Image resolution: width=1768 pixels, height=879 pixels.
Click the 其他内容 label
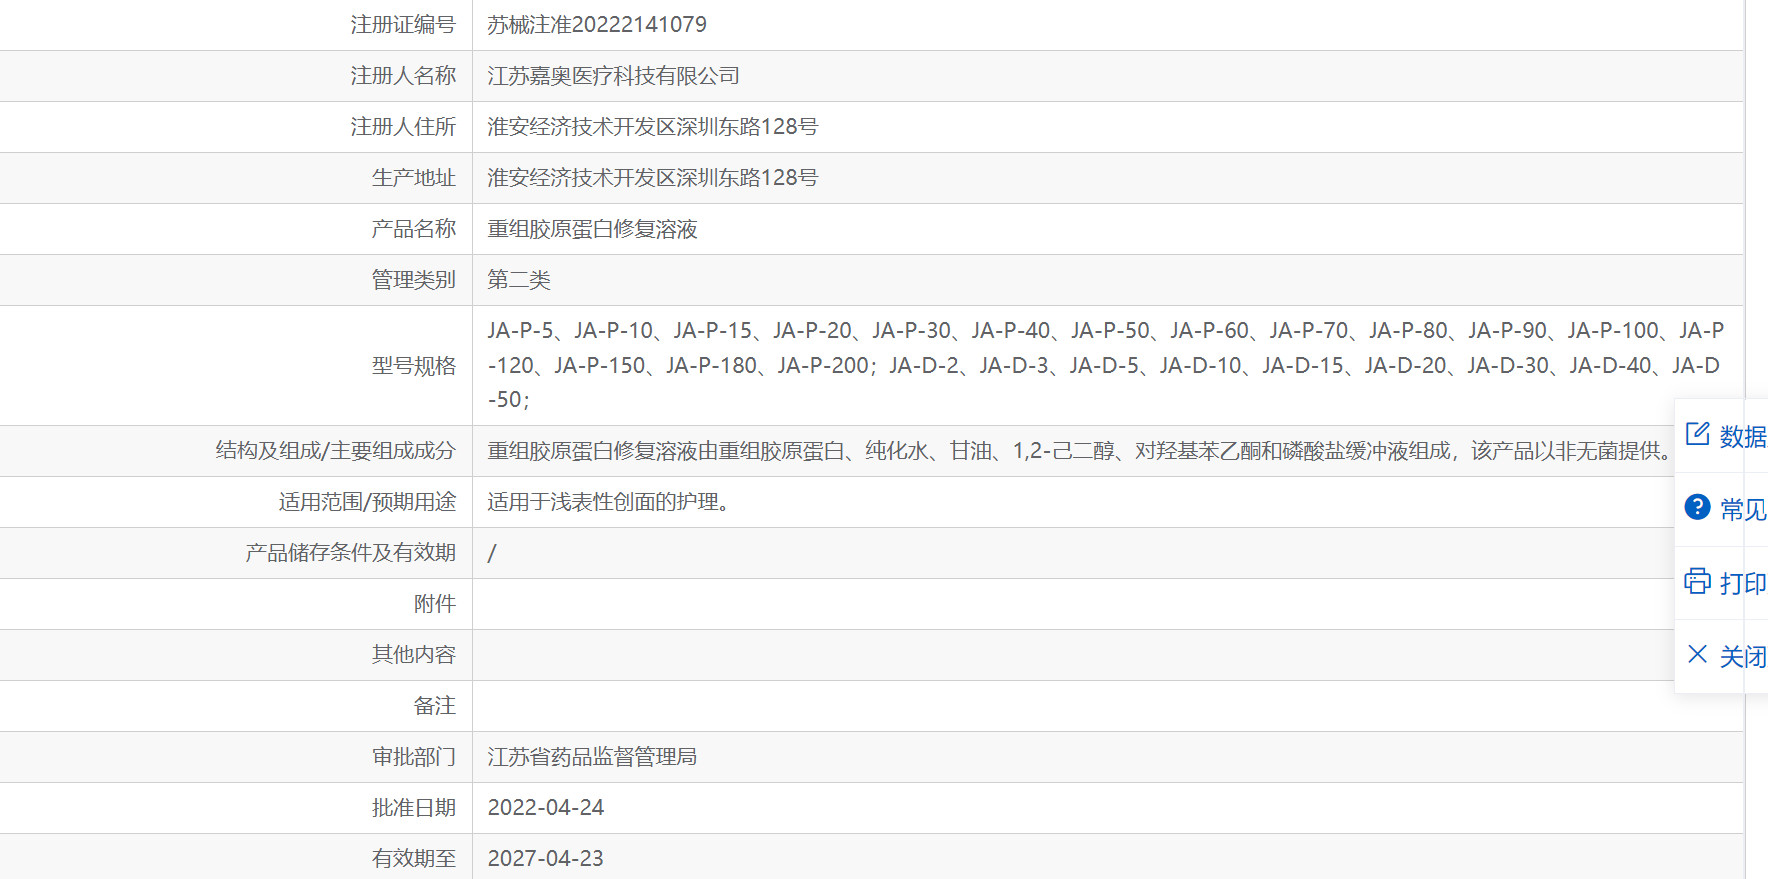pyautogui.click(x=414, y=655)
